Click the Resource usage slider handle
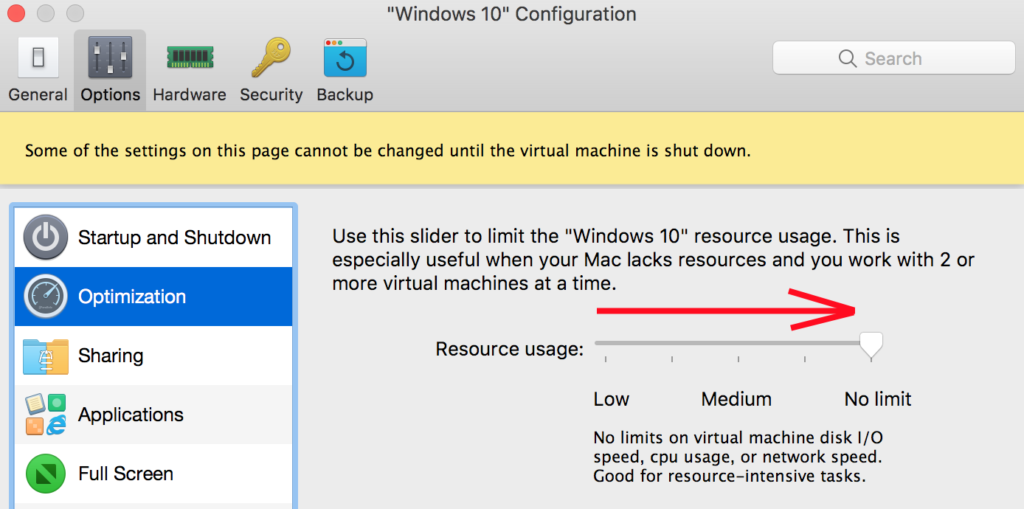The width and height of the screenshot is (1024, 509). [x=871, y=345]
